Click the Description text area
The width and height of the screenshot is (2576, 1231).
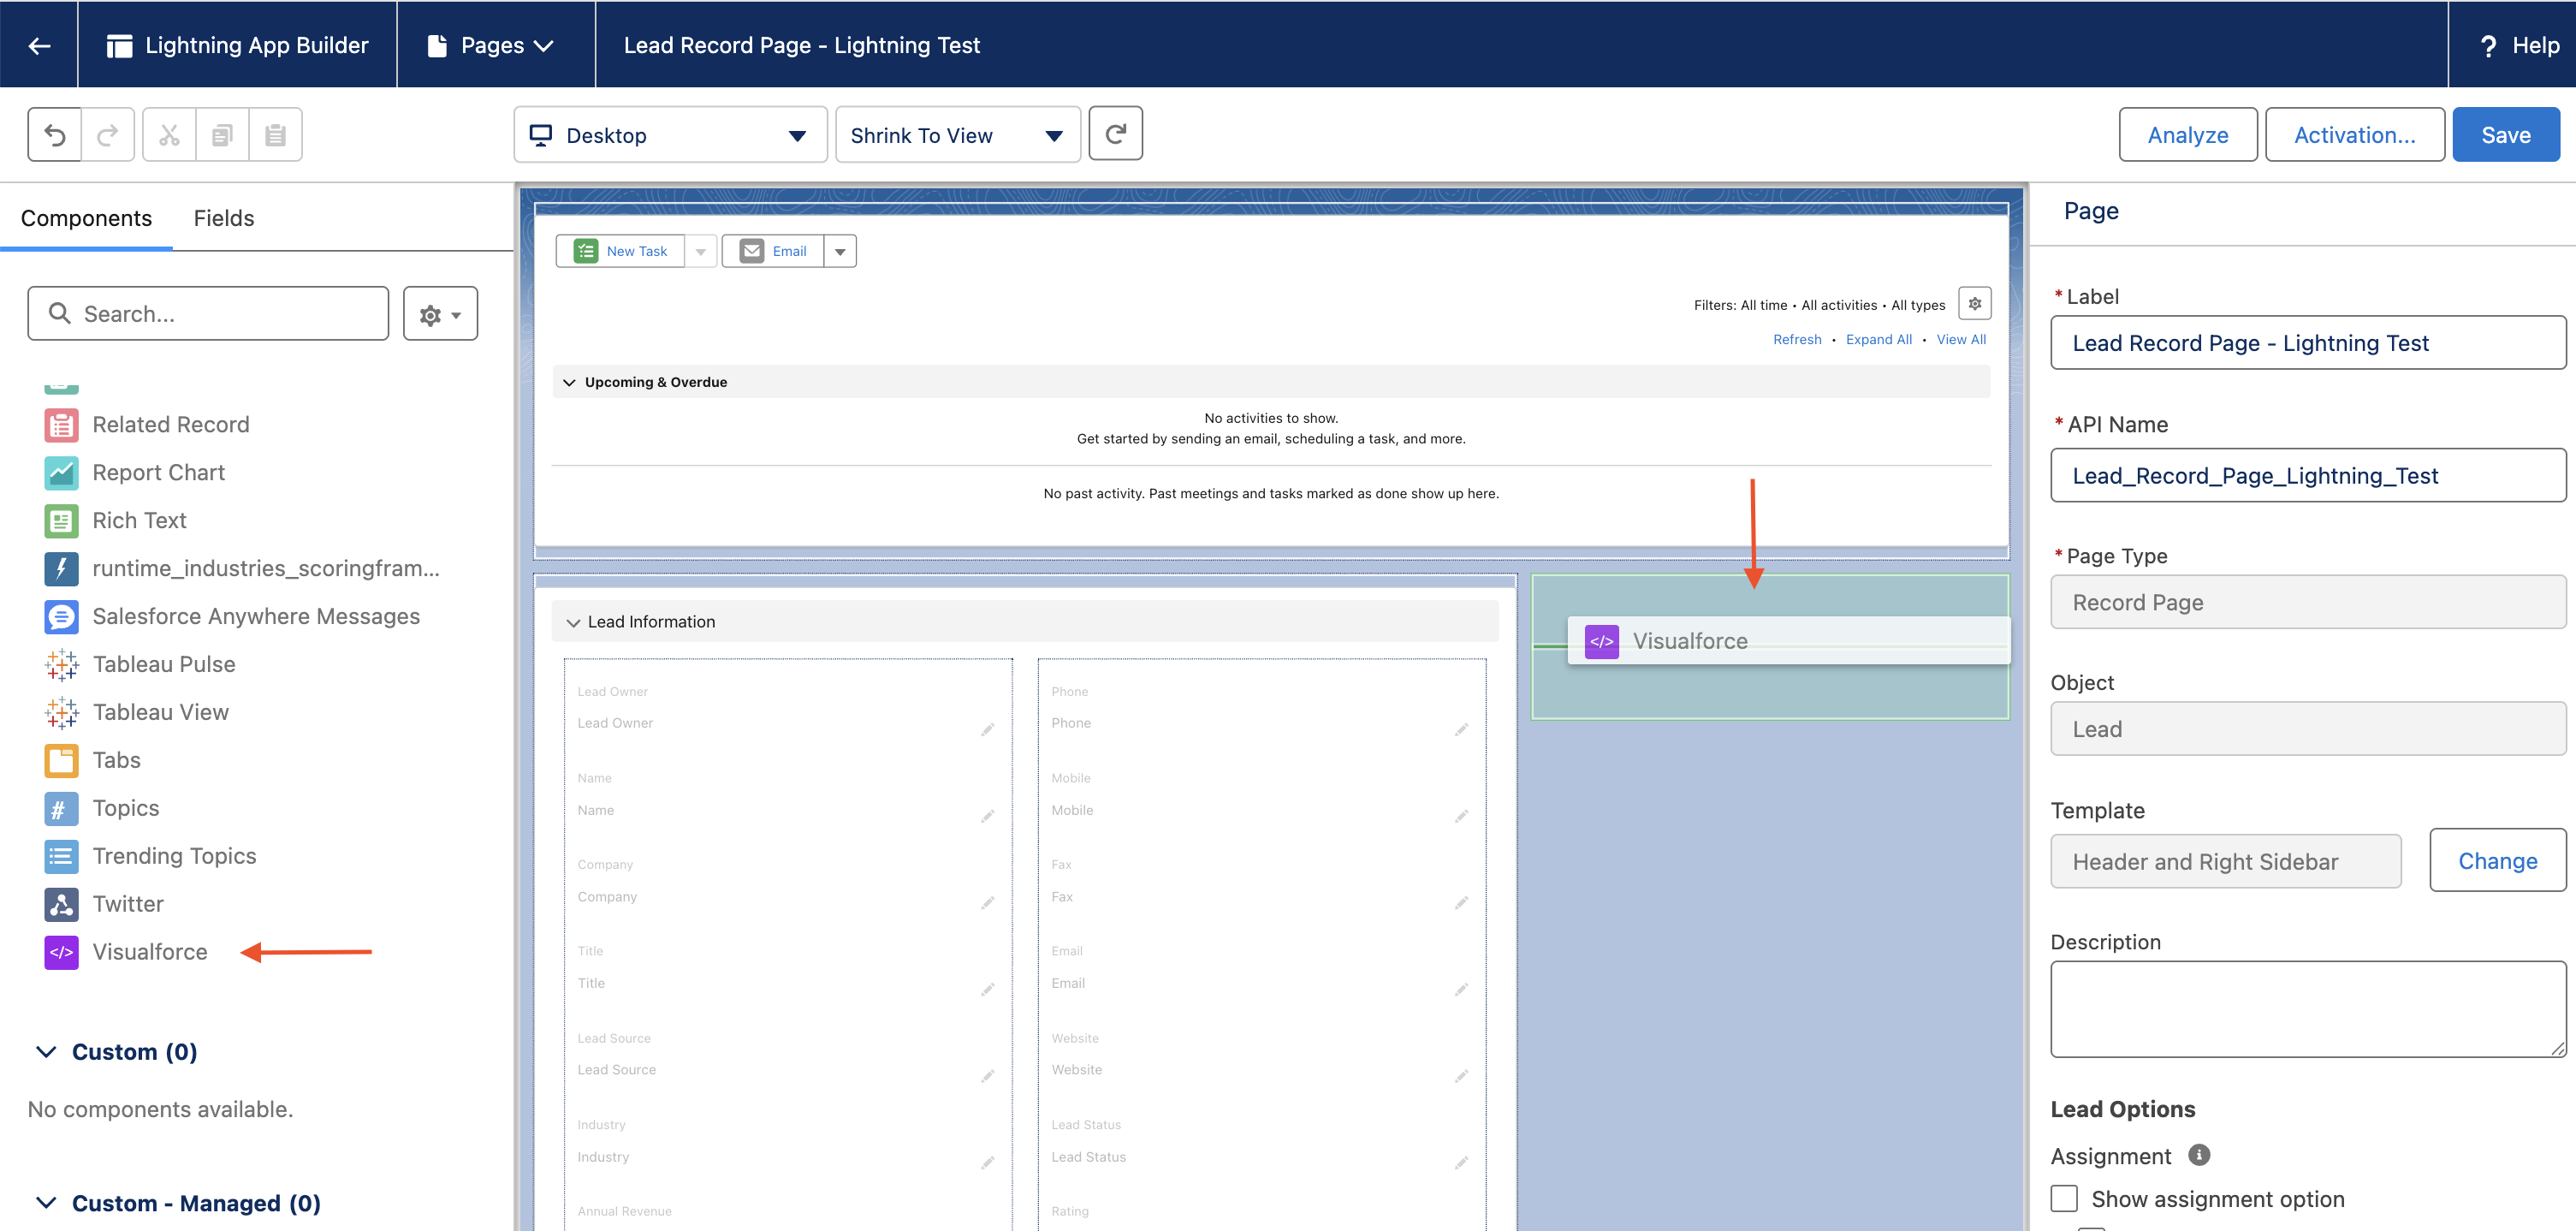[2308, 1009]
